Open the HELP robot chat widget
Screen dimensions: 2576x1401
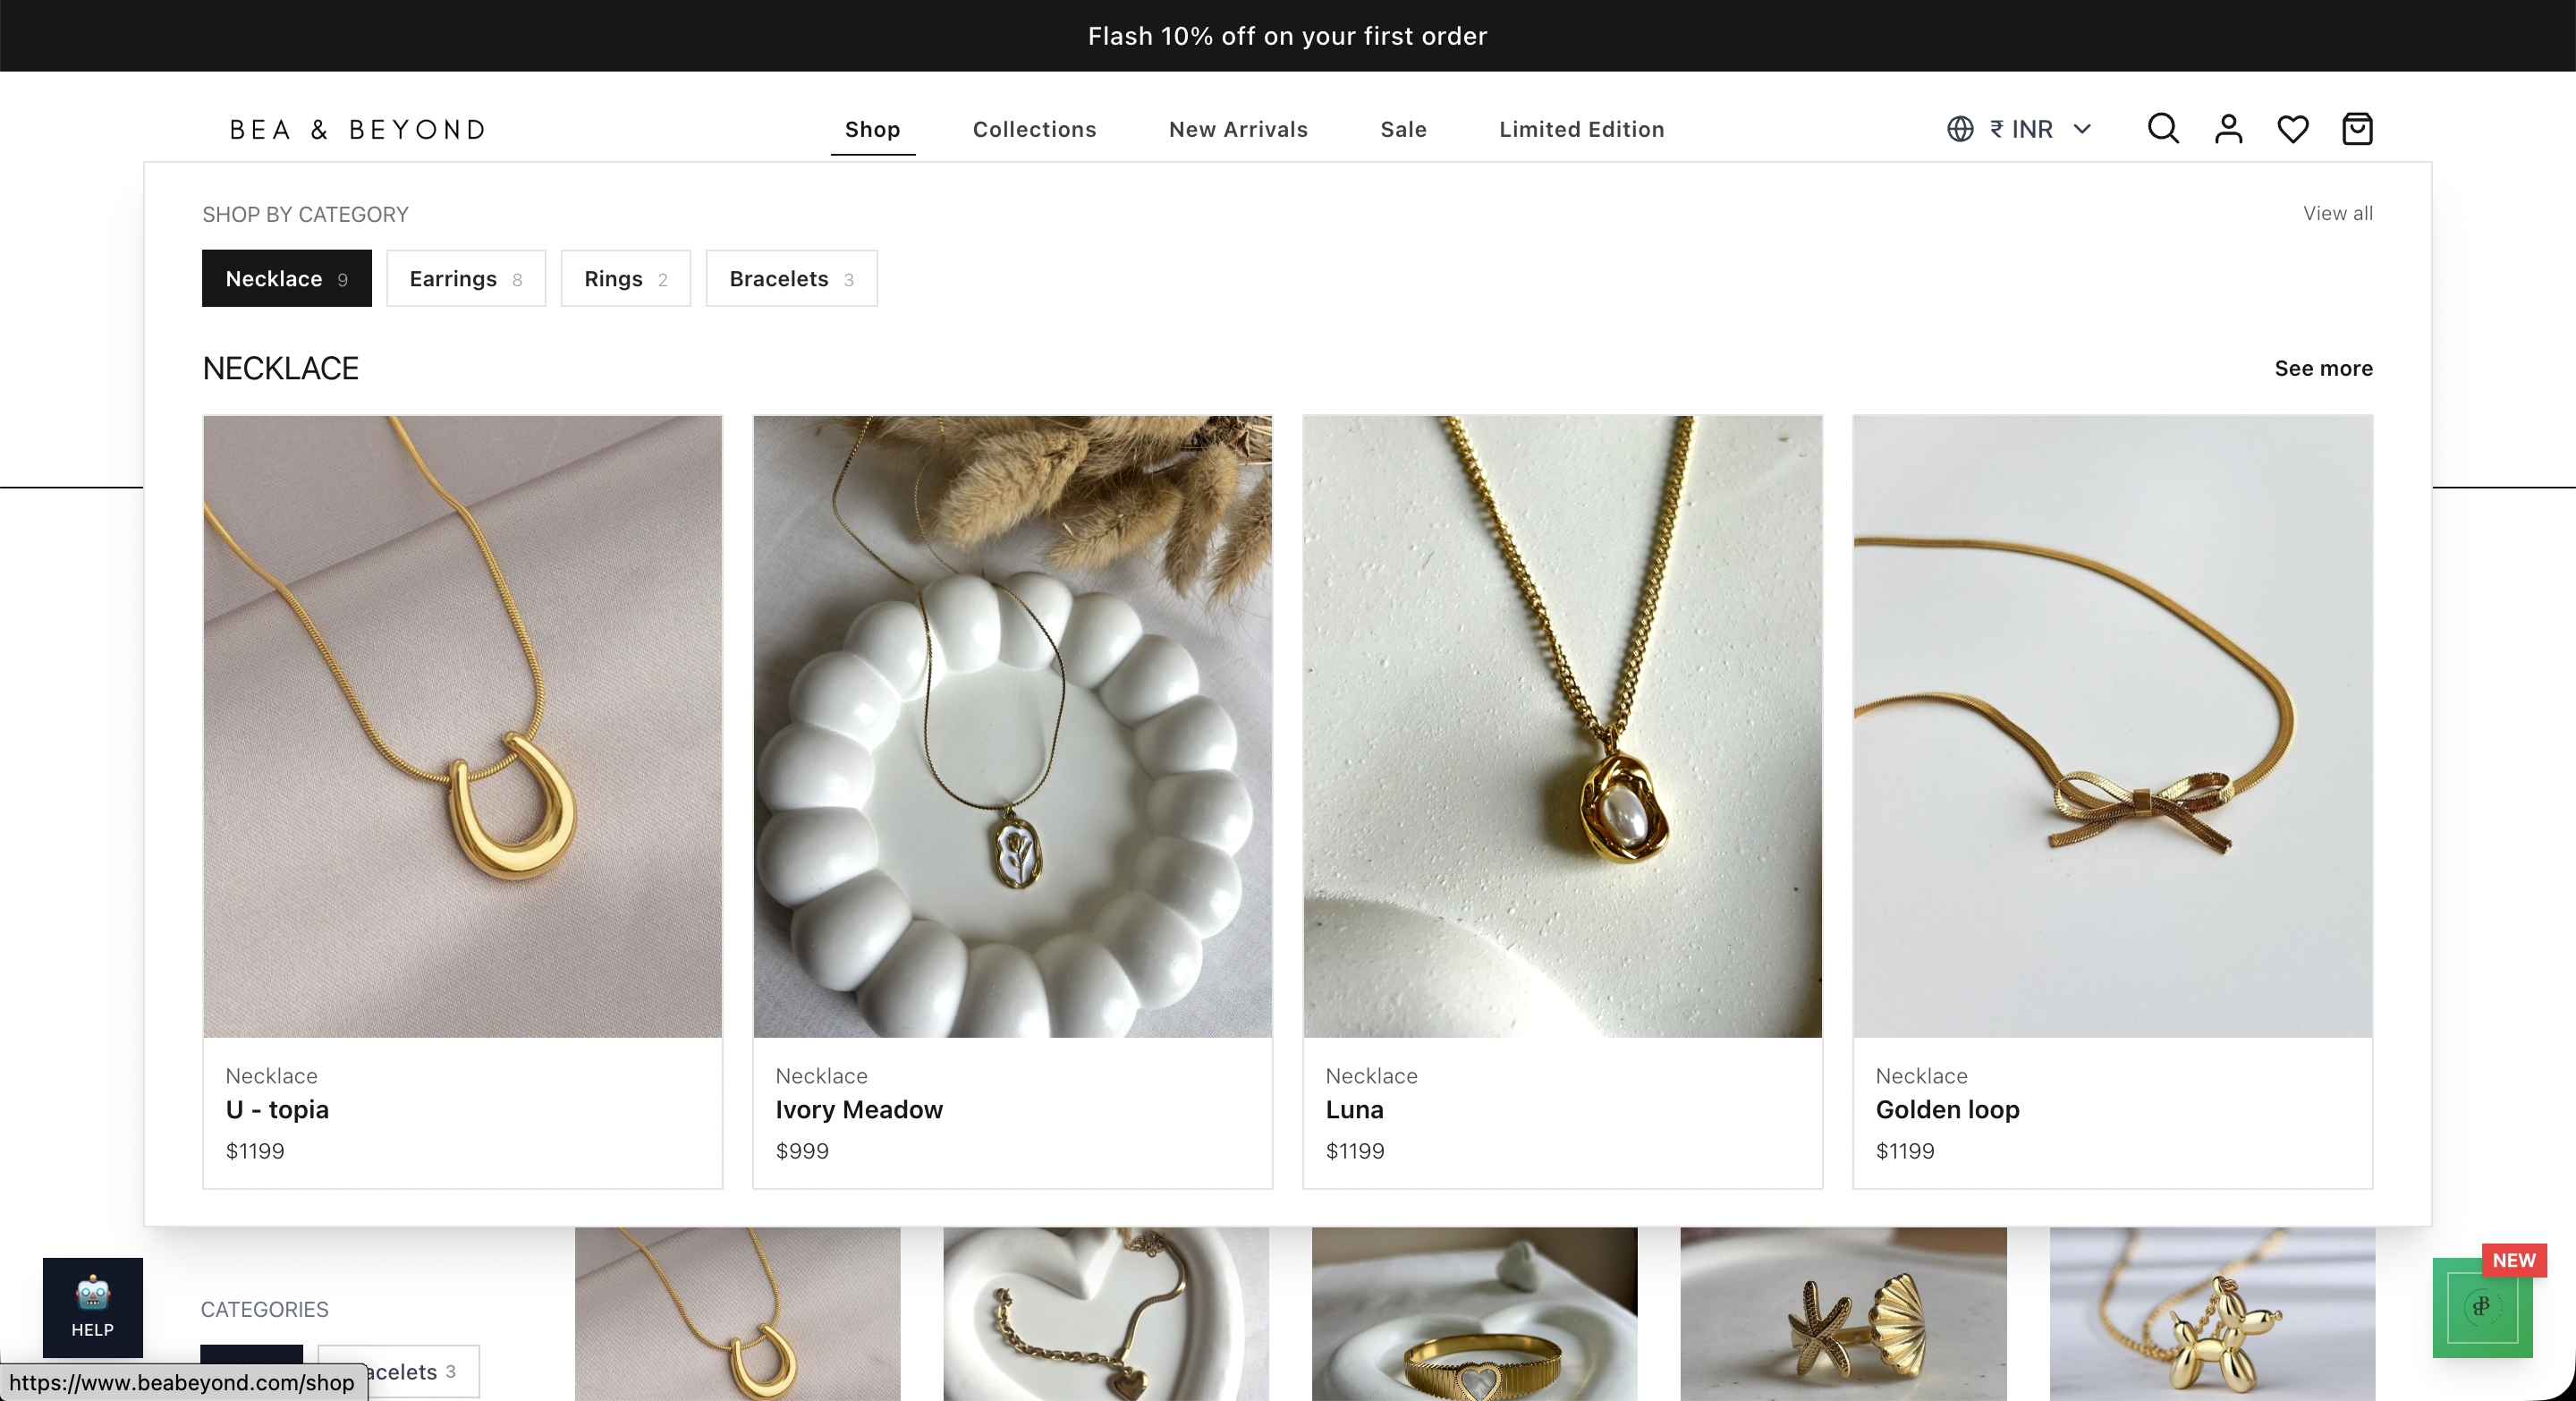point(92,1307)
